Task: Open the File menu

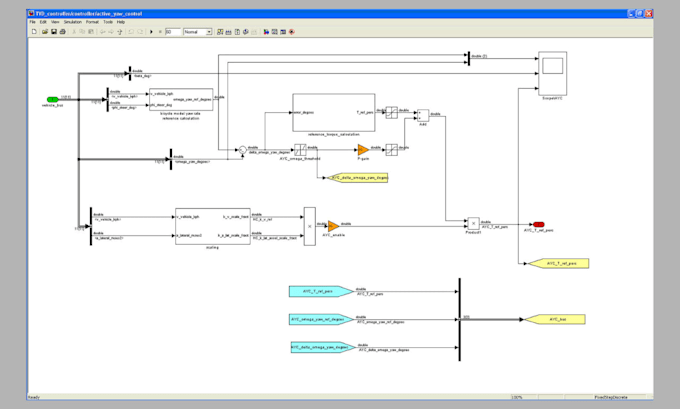Action: click(x=33, y=22)
